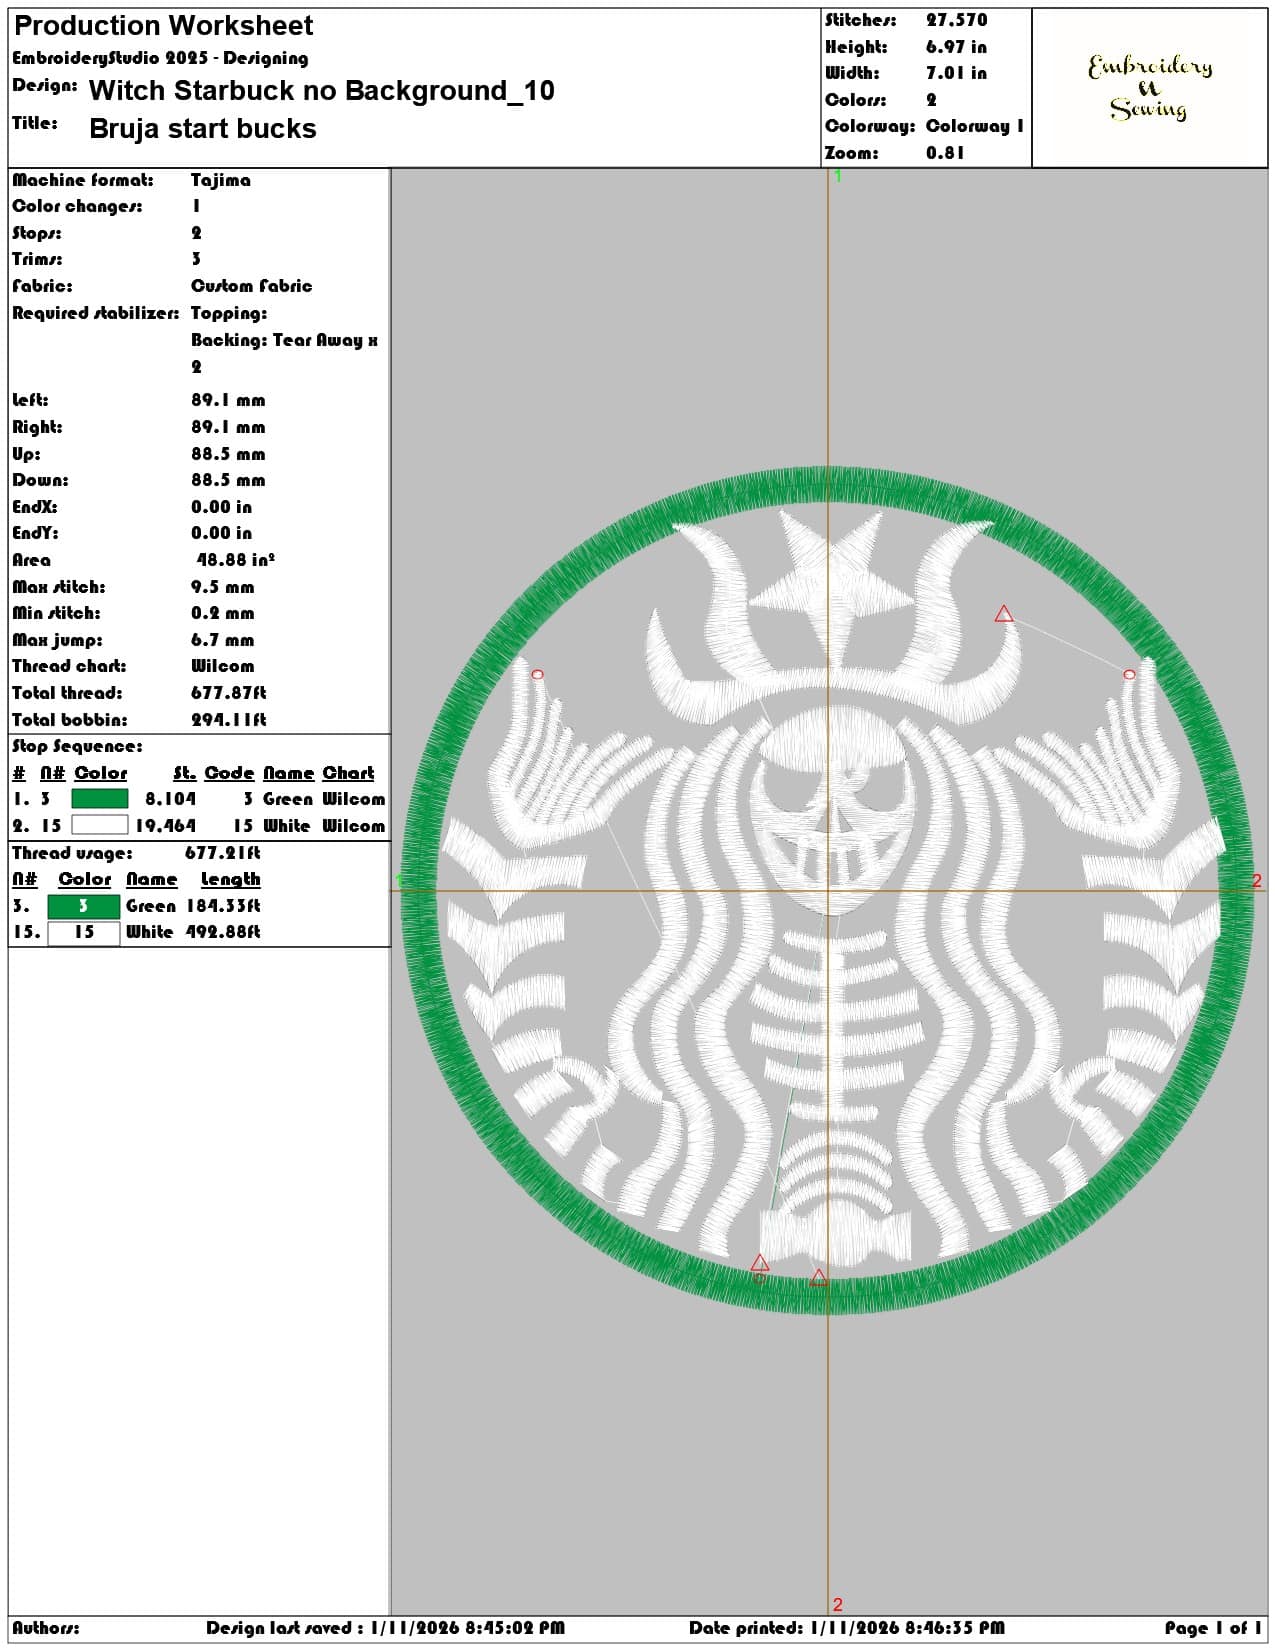Click the thread chart value 'Wilcom'
The height and width of the screenshot is (1650, 1275).
(222, 666)
